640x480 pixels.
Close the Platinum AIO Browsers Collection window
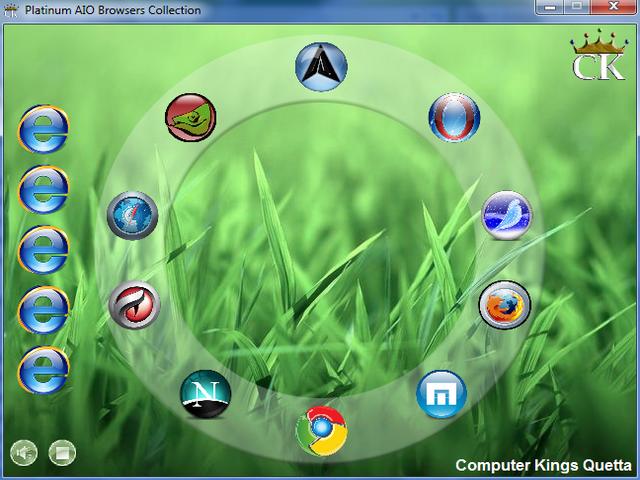pyautogui.click(x=613, y=7)
